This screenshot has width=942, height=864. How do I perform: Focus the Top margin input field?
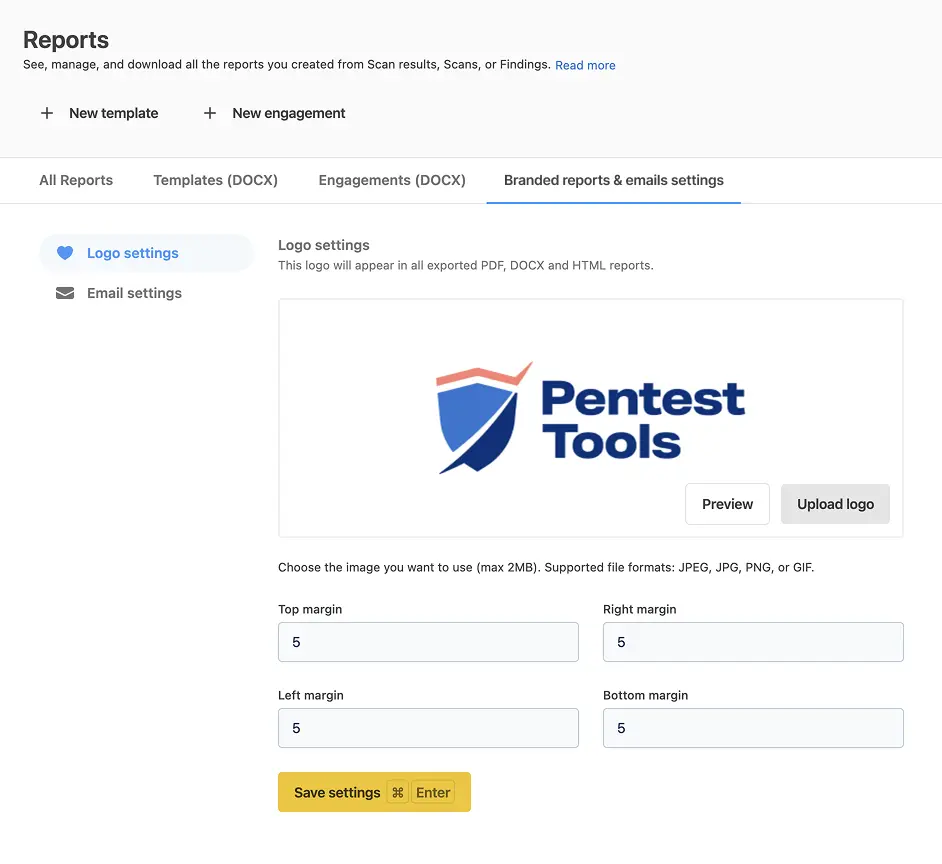click(x=428, y=642)
